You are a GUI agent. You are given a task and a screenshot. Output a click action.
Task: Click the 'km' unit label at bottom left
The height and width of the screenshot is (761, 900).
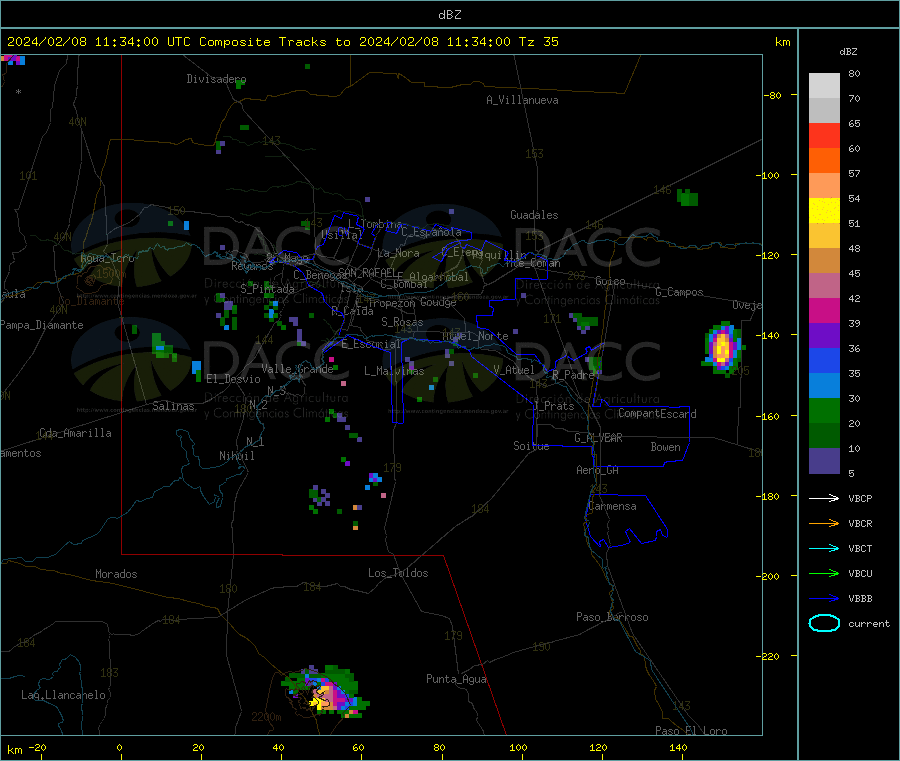pyautogui.click(x=14, y=750)
